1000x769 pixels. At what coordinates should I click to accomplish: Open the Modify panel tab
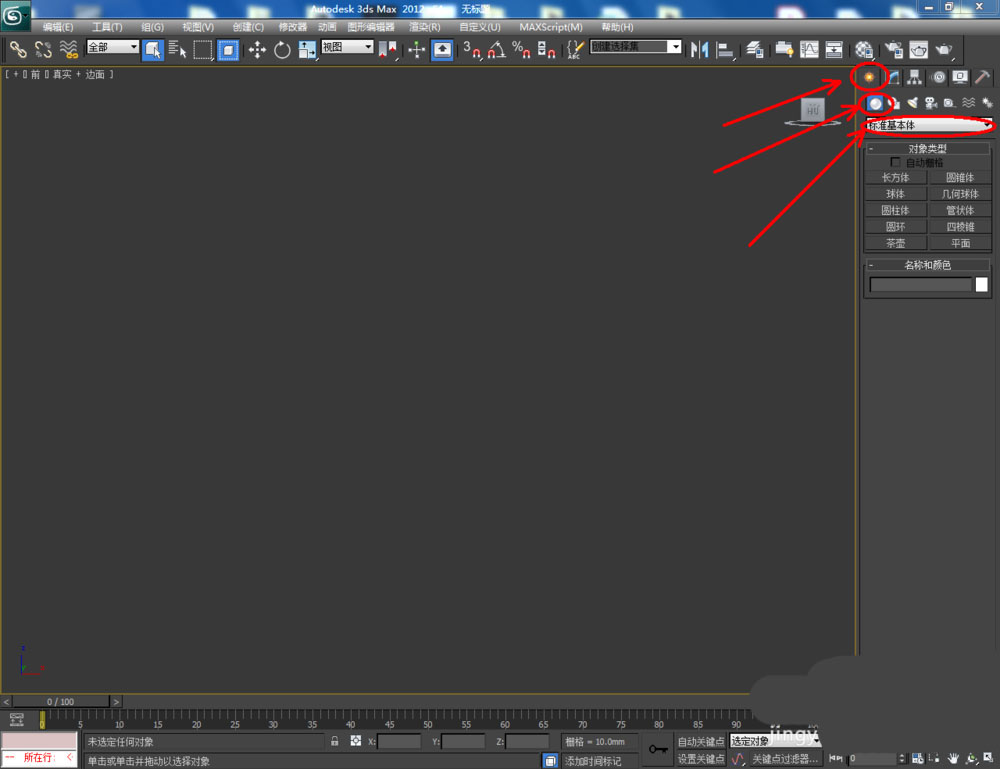point(893,77)
